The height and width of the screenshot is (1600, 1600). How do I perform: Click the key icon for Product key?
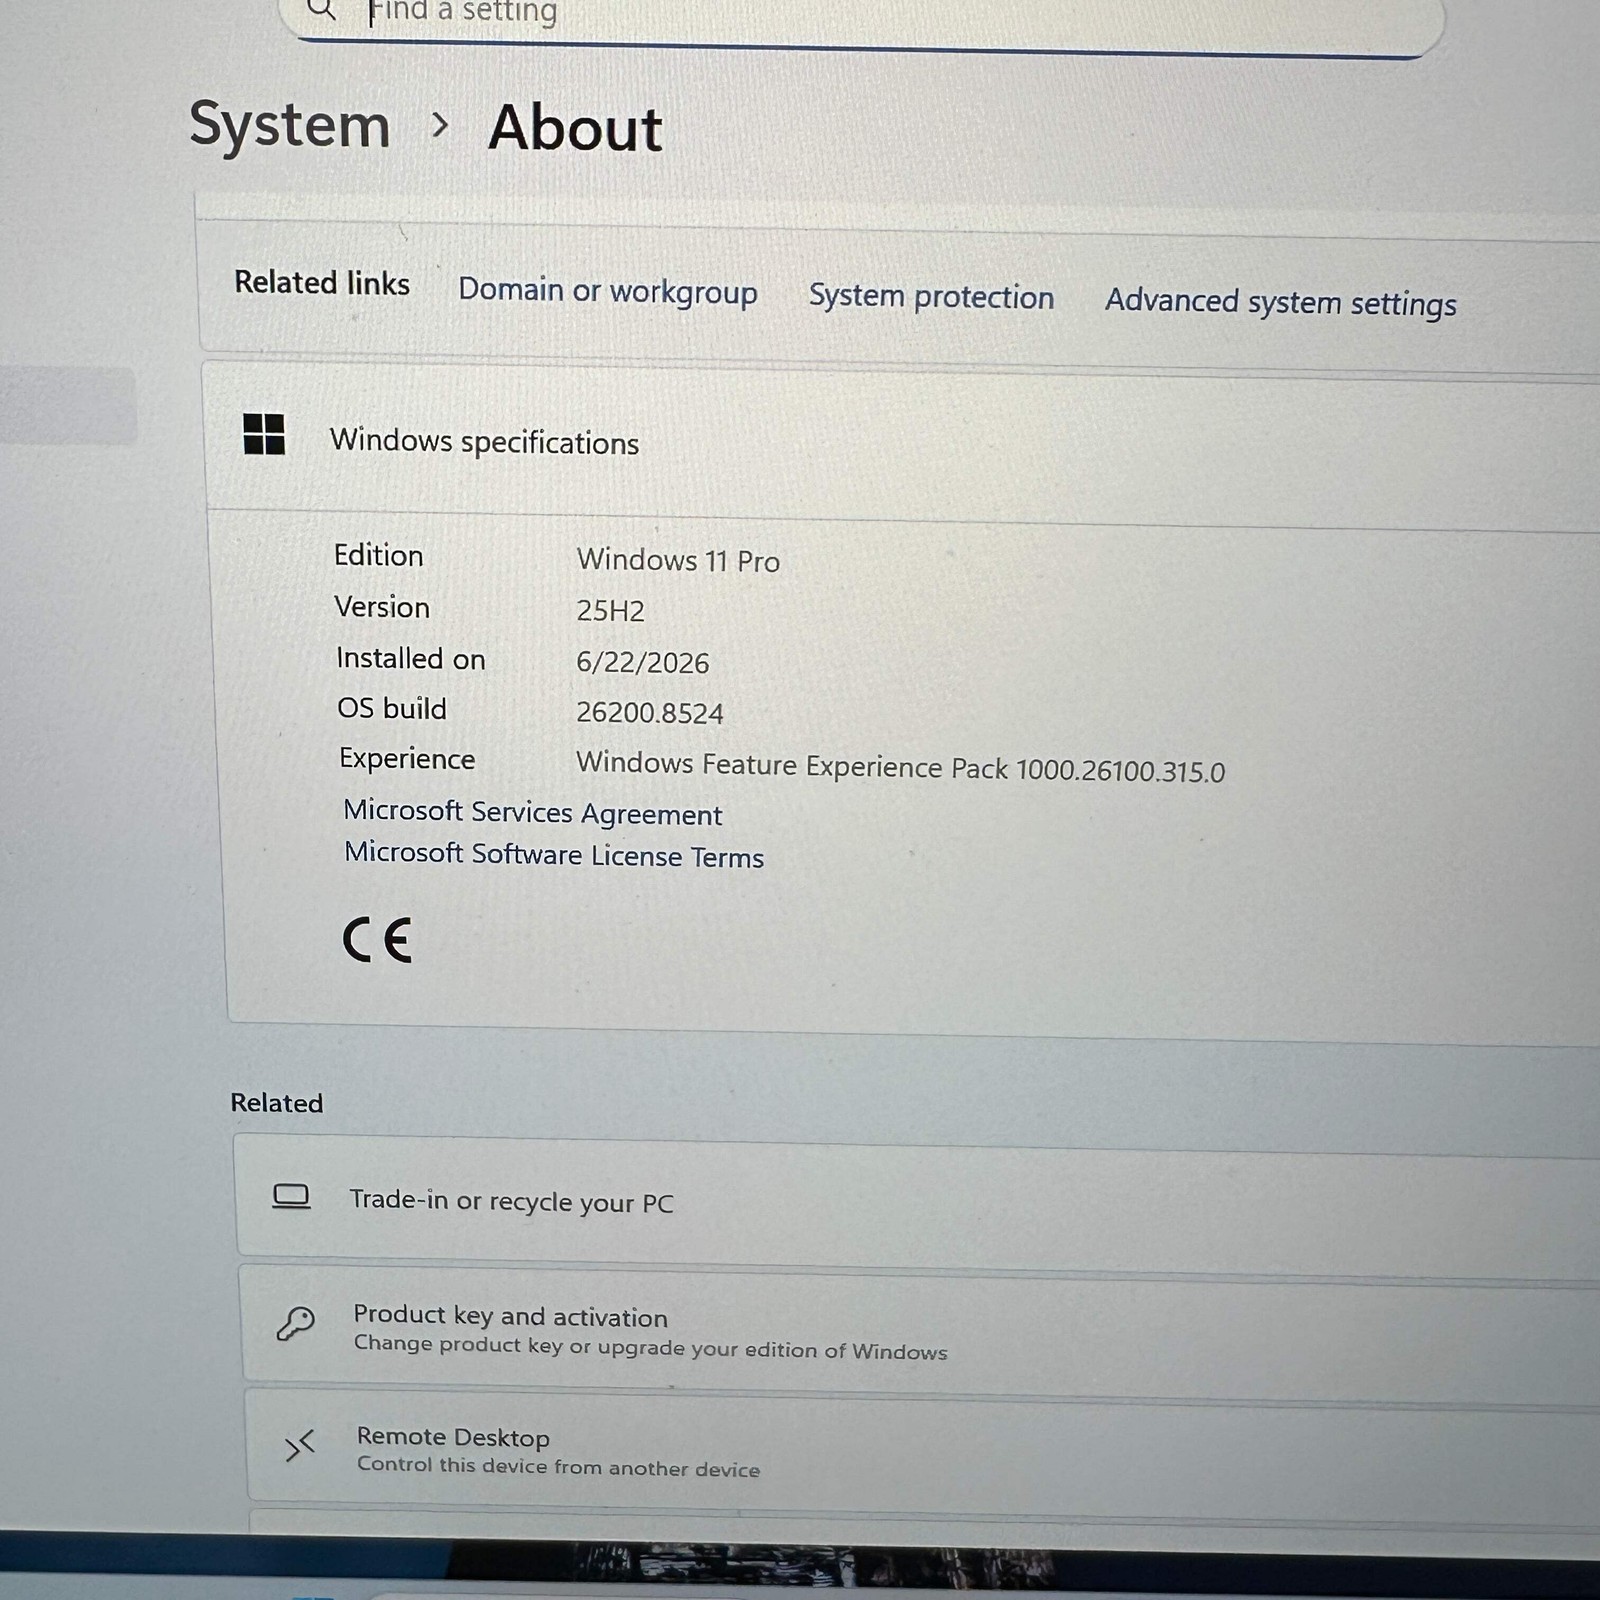pos(295,1323)
